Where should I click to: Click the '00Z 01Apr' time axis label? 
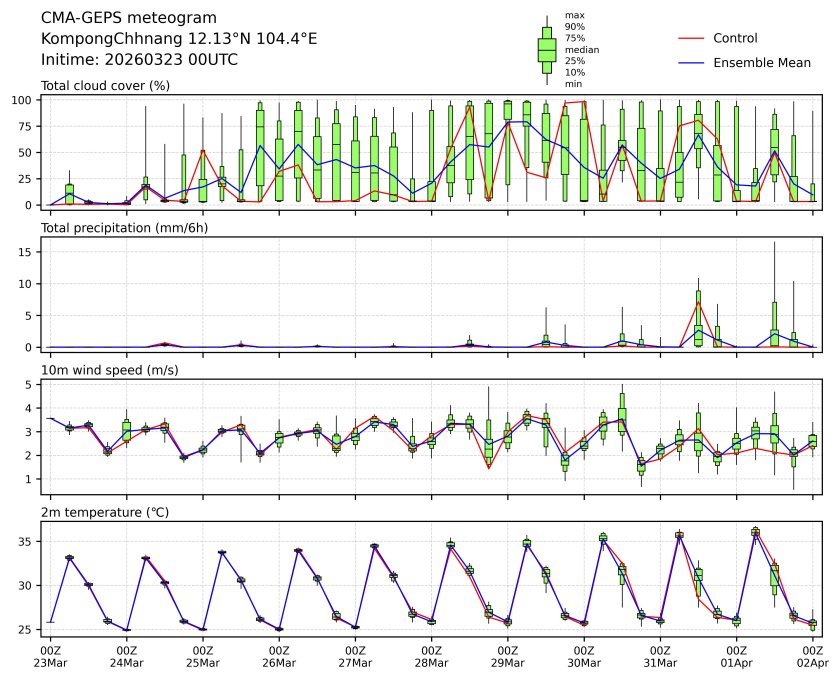pos(736,656)
